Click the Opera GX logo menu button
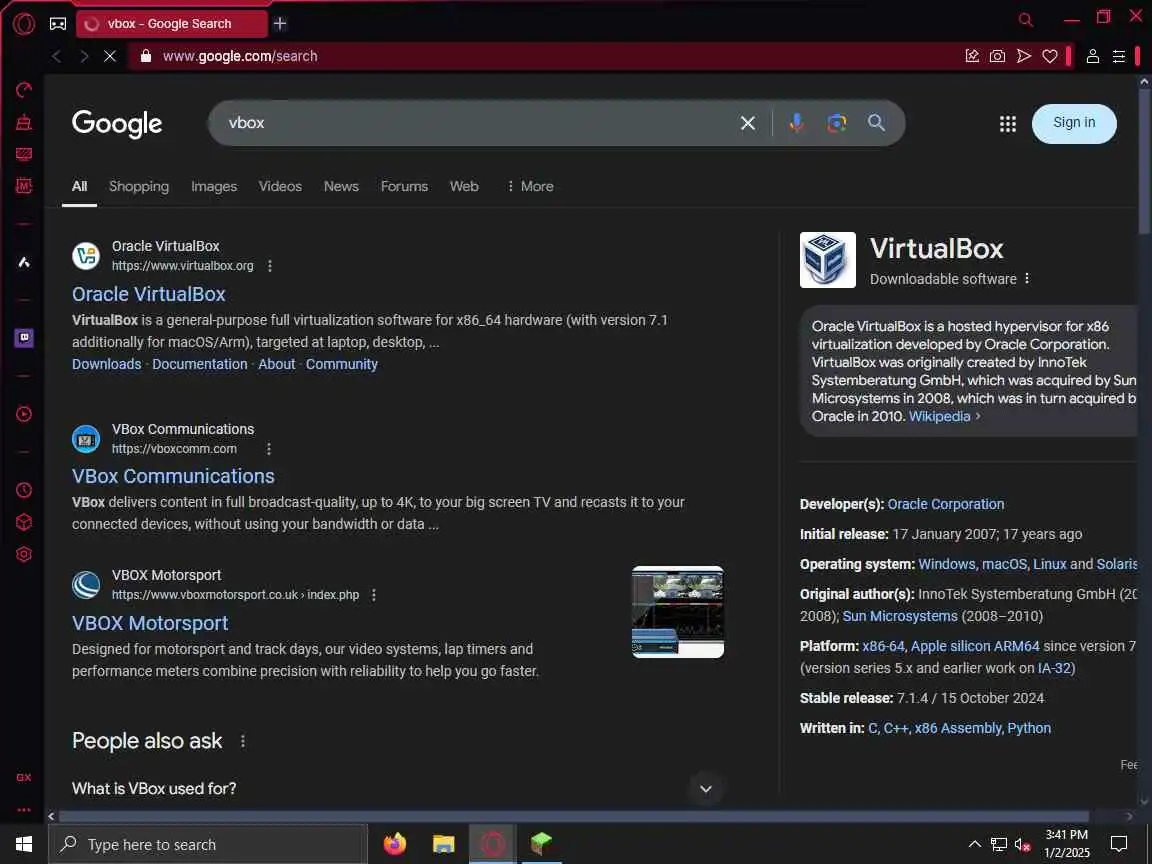 (24, 24)
